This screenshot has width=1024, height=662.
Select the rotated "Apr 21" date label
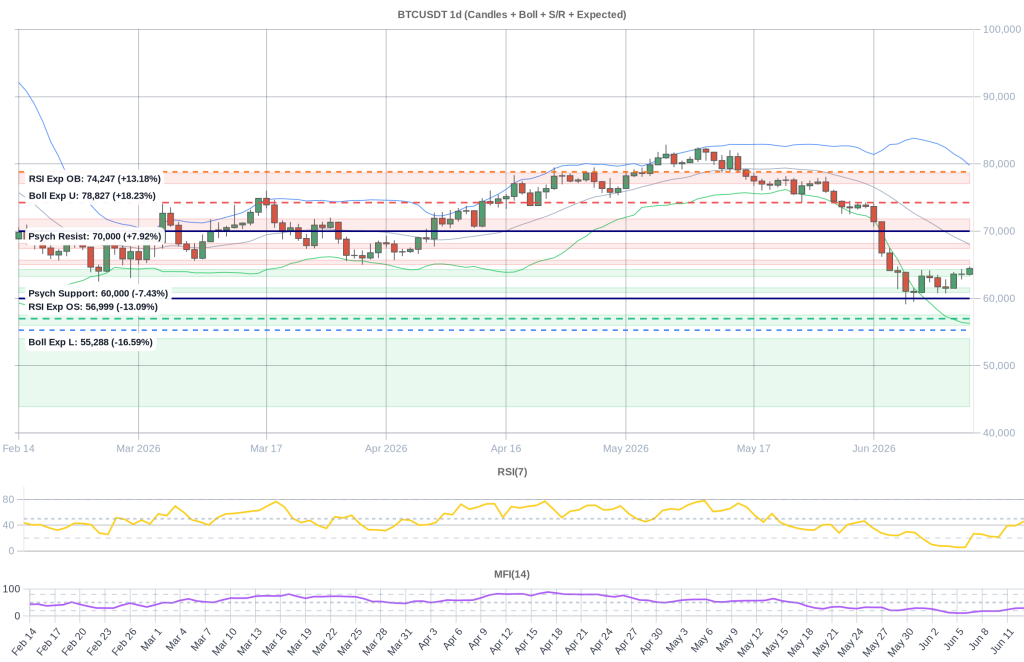coord(575,642)
